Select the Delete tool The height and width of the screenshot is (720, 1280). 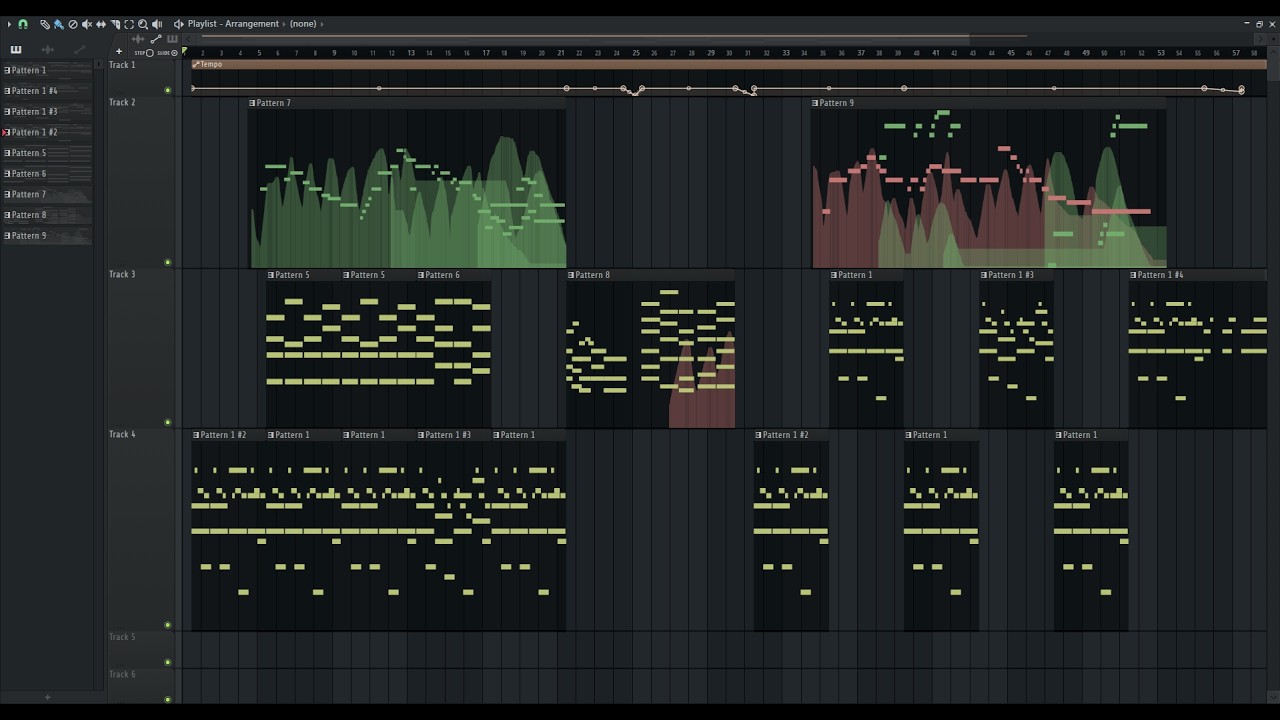(73, 24)
